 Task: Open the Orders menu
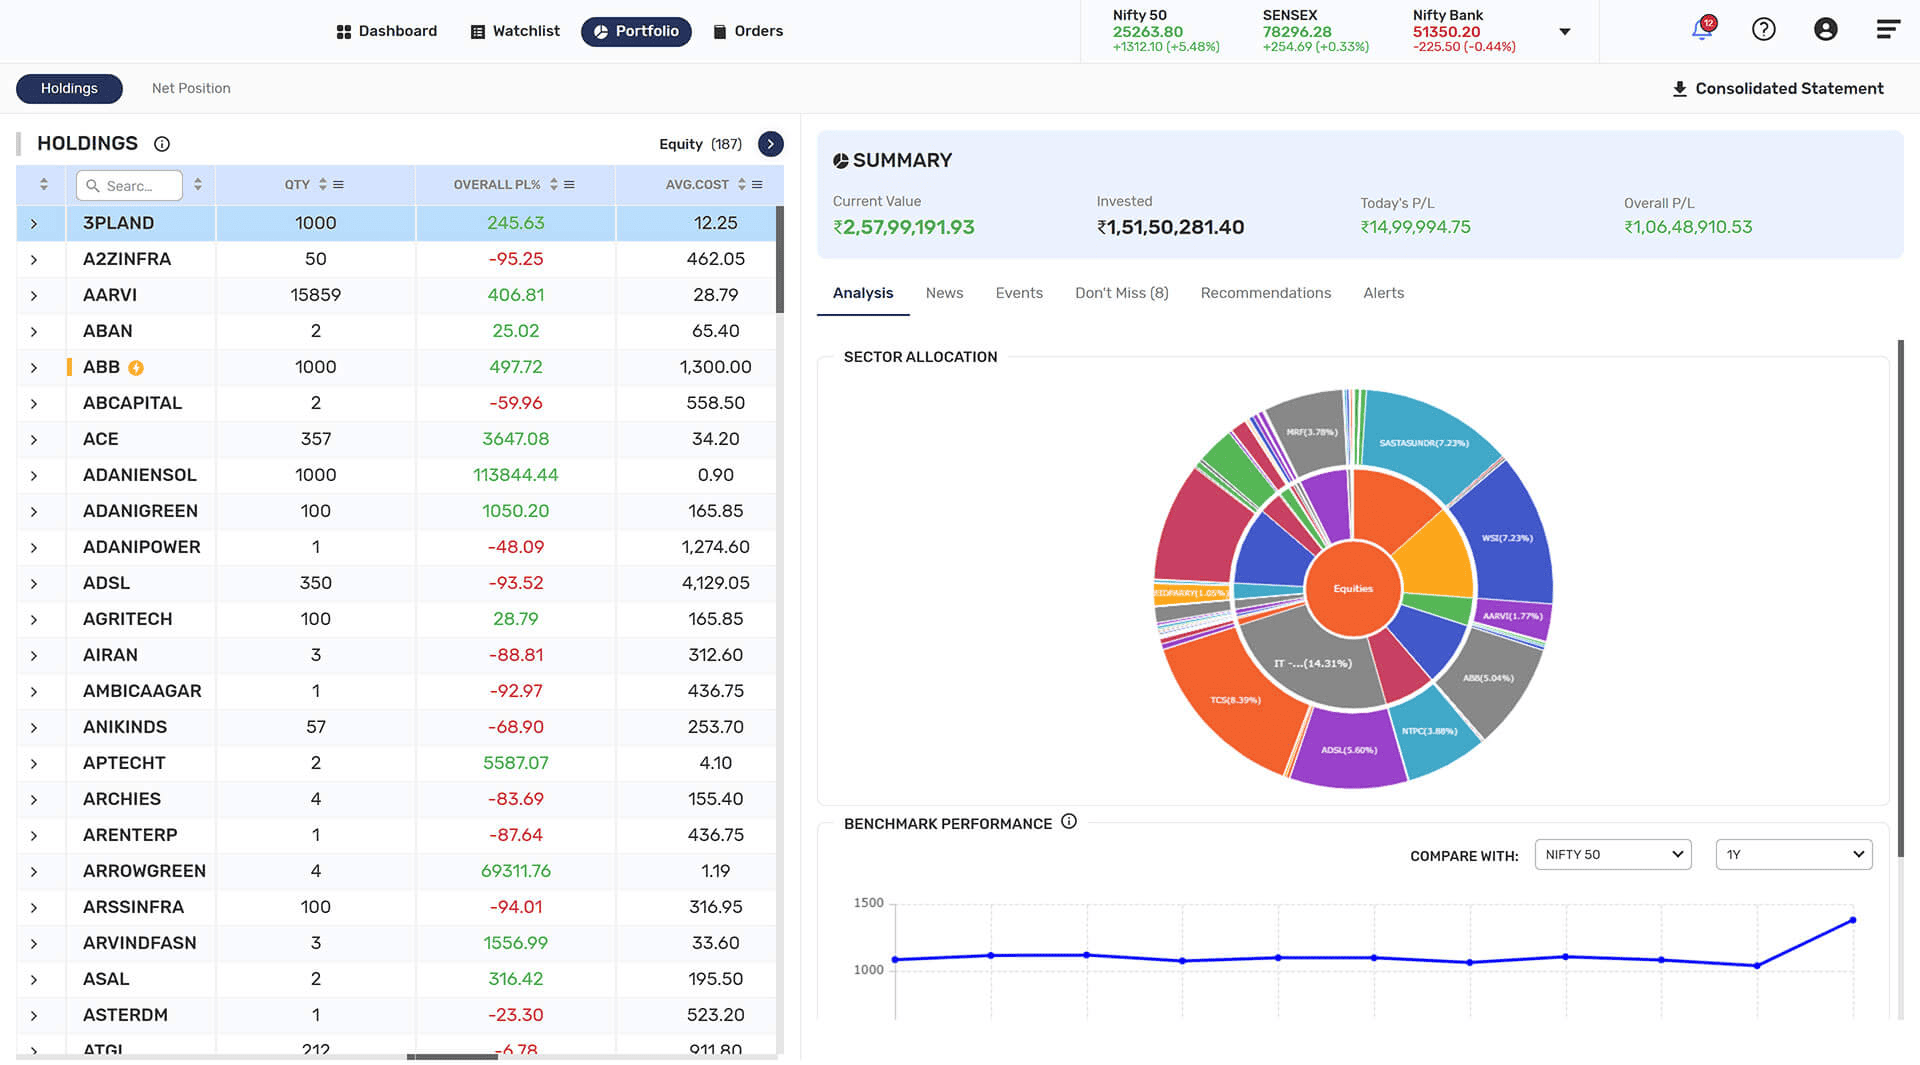click(x=748, y=31)
